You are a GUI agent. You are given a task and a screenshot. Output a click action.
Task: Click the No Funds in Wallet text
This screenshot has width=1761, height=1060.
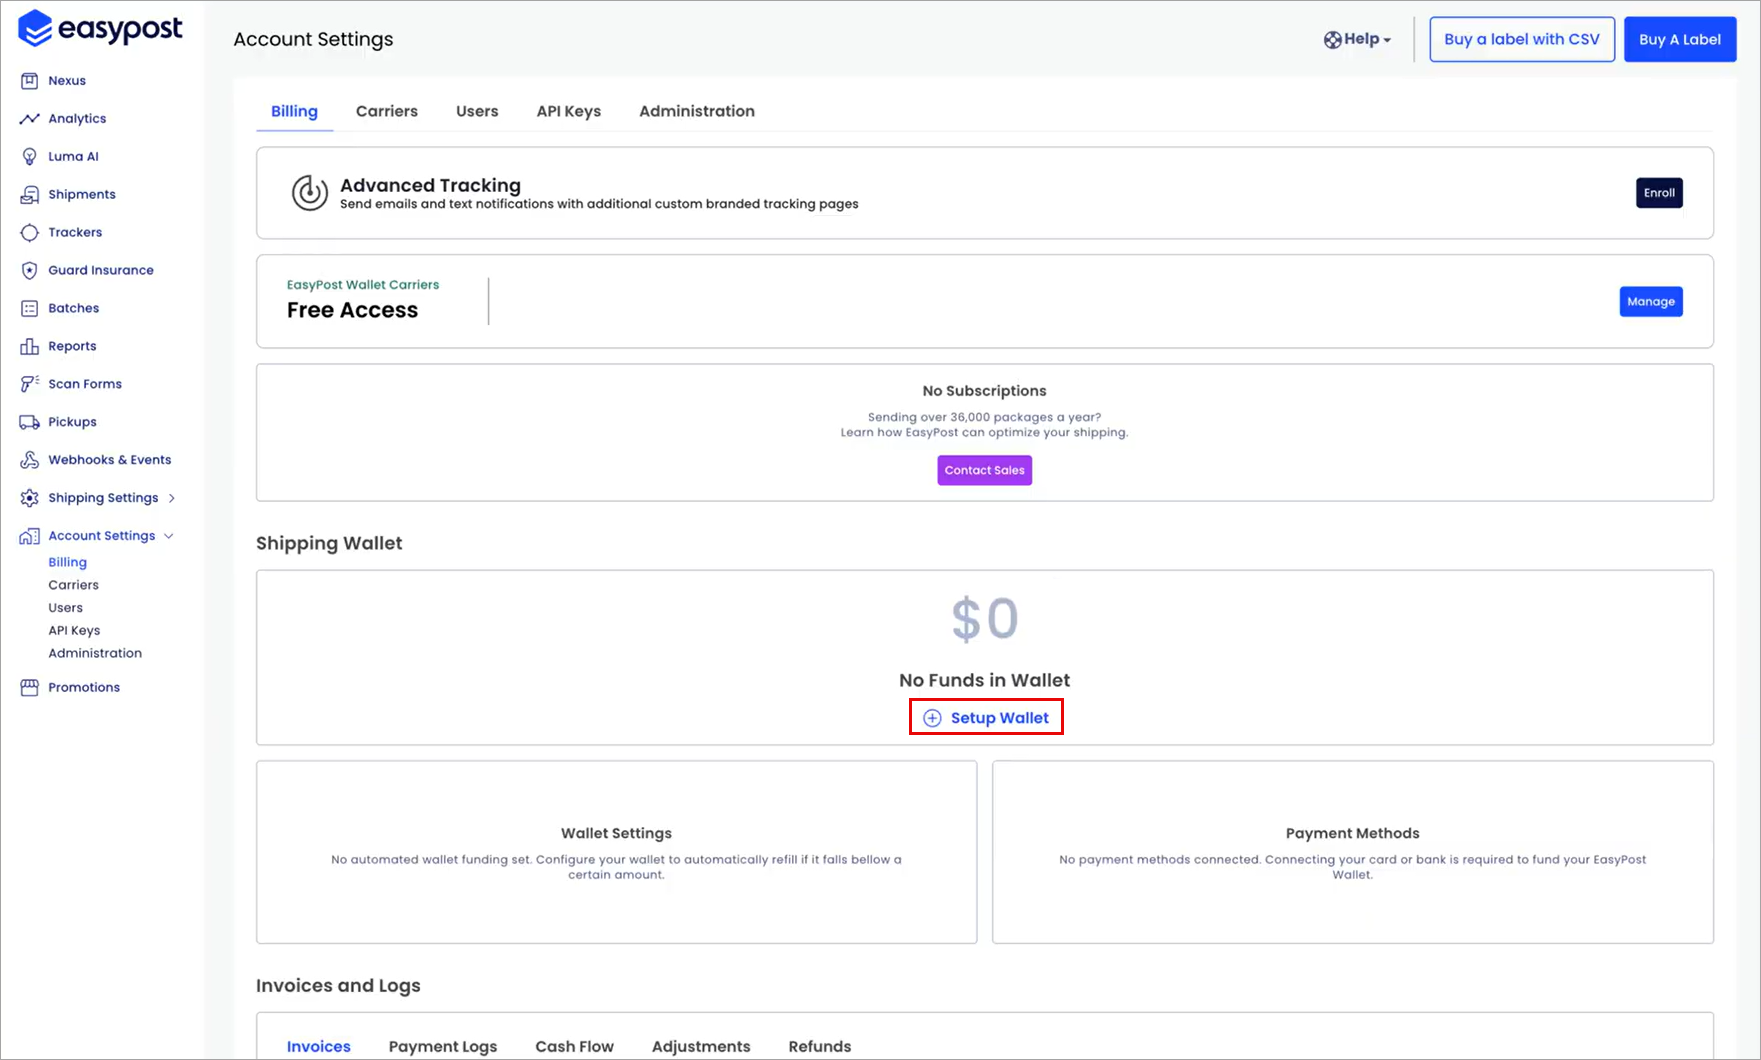coord(985,681)
